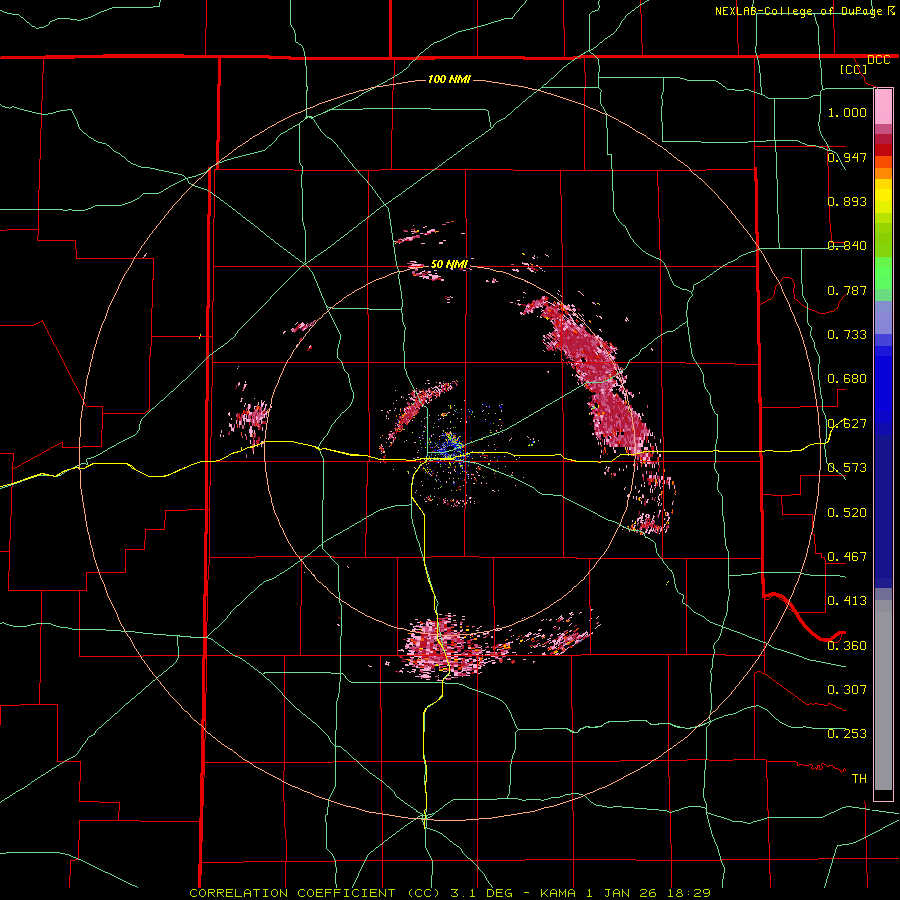Click the 0.893 legend value
900x900 pixels.
point(847,201)
